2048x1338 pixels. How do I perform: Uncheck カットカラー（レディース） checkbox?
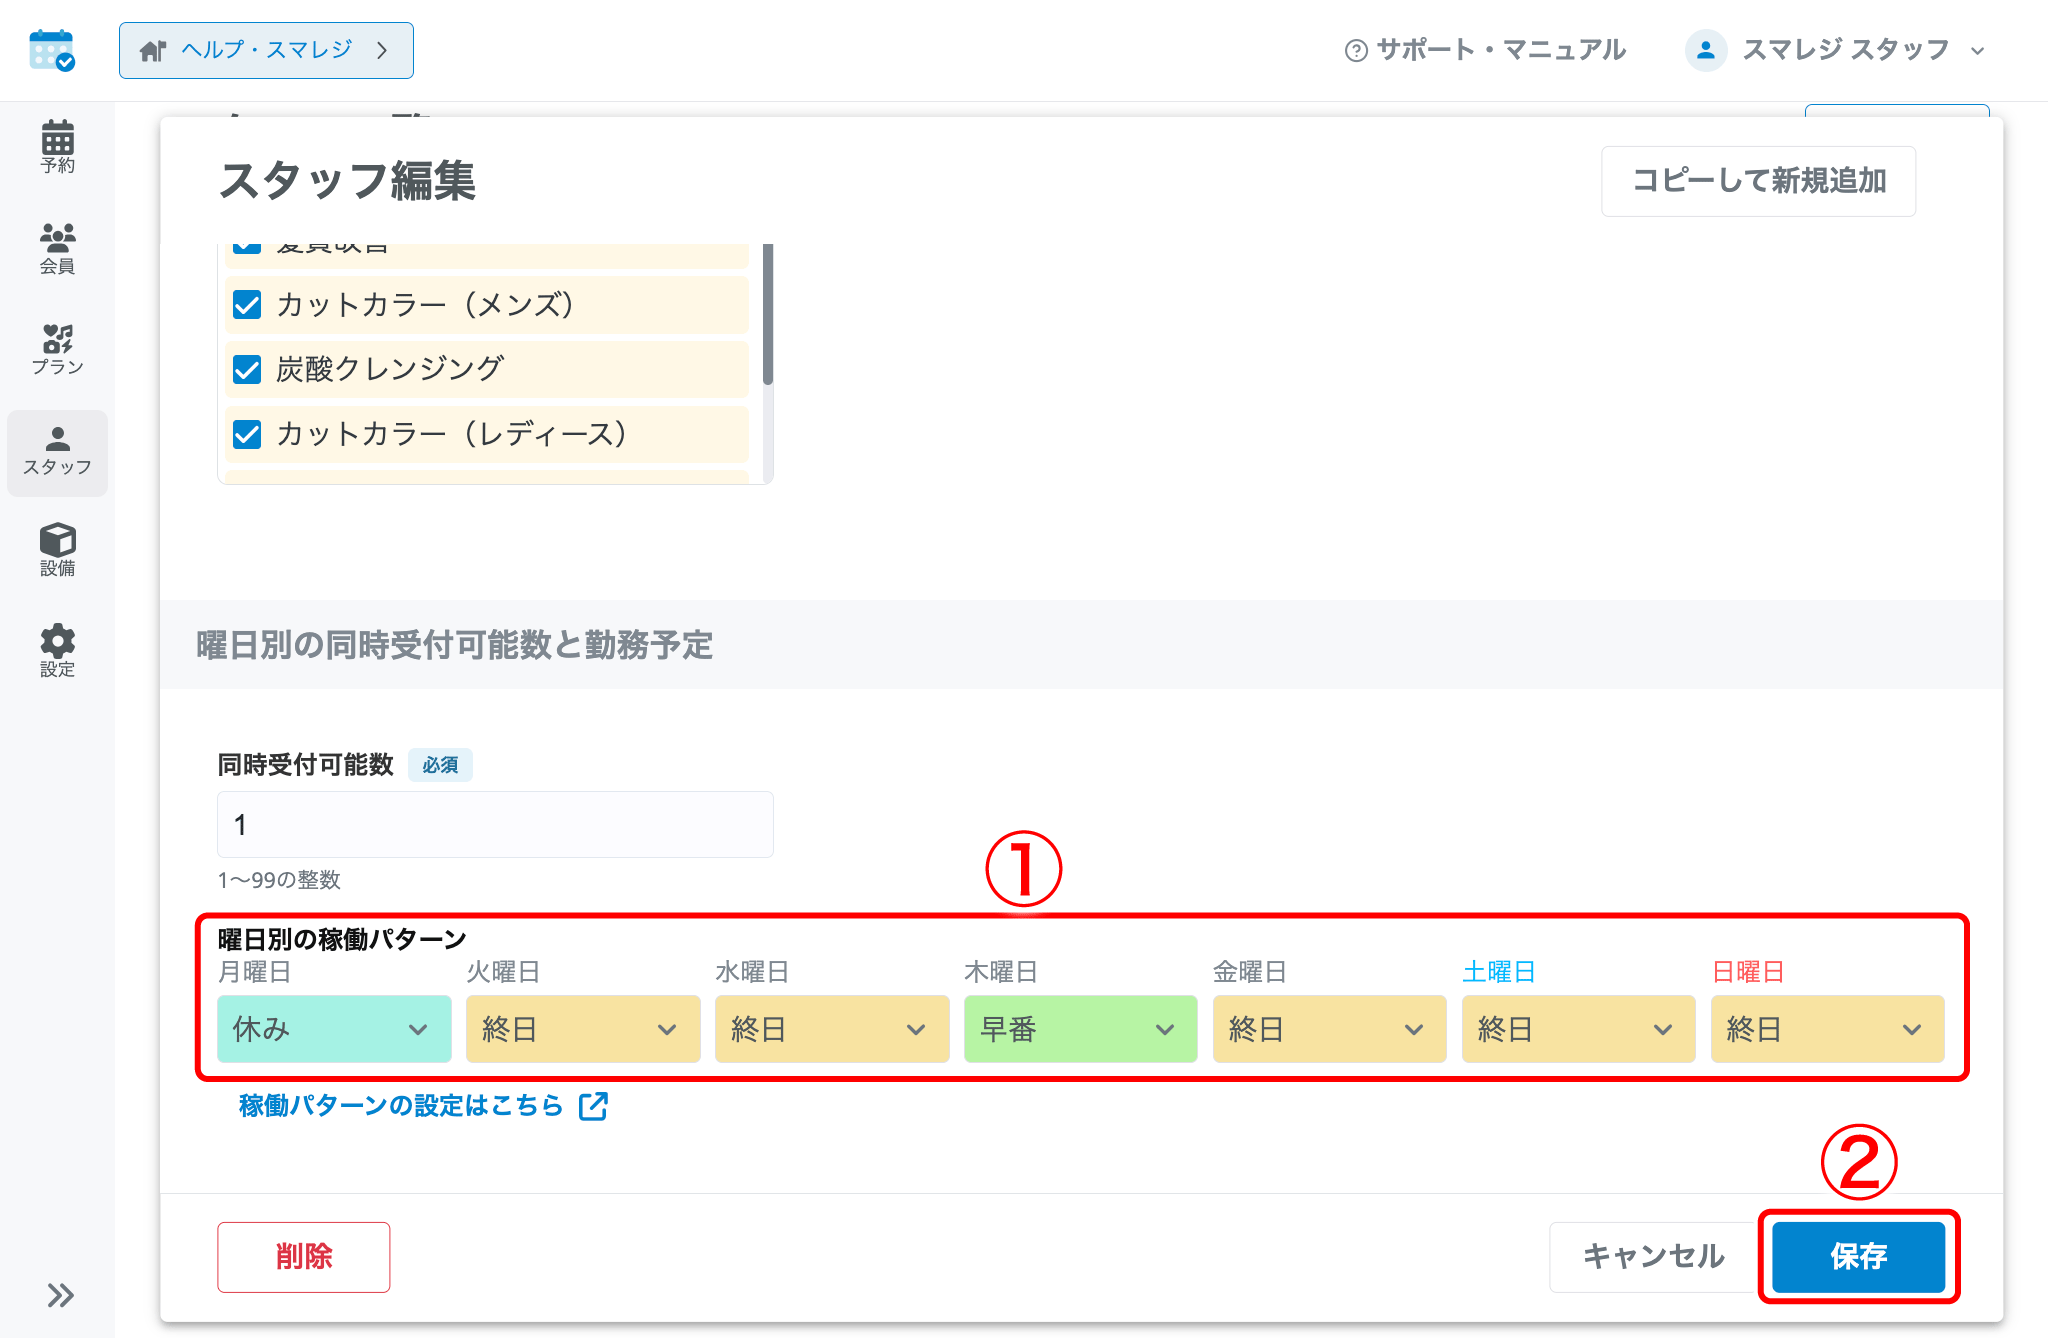pos(247,434)
